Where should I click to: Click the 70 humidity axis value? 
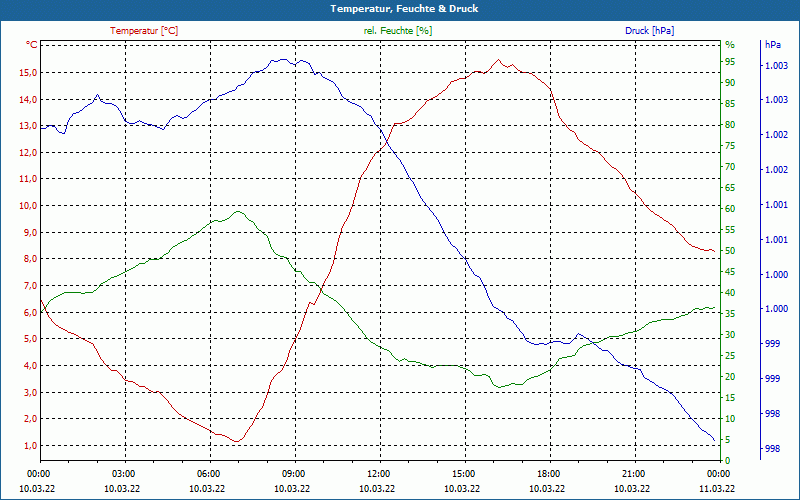click(730, 167)
